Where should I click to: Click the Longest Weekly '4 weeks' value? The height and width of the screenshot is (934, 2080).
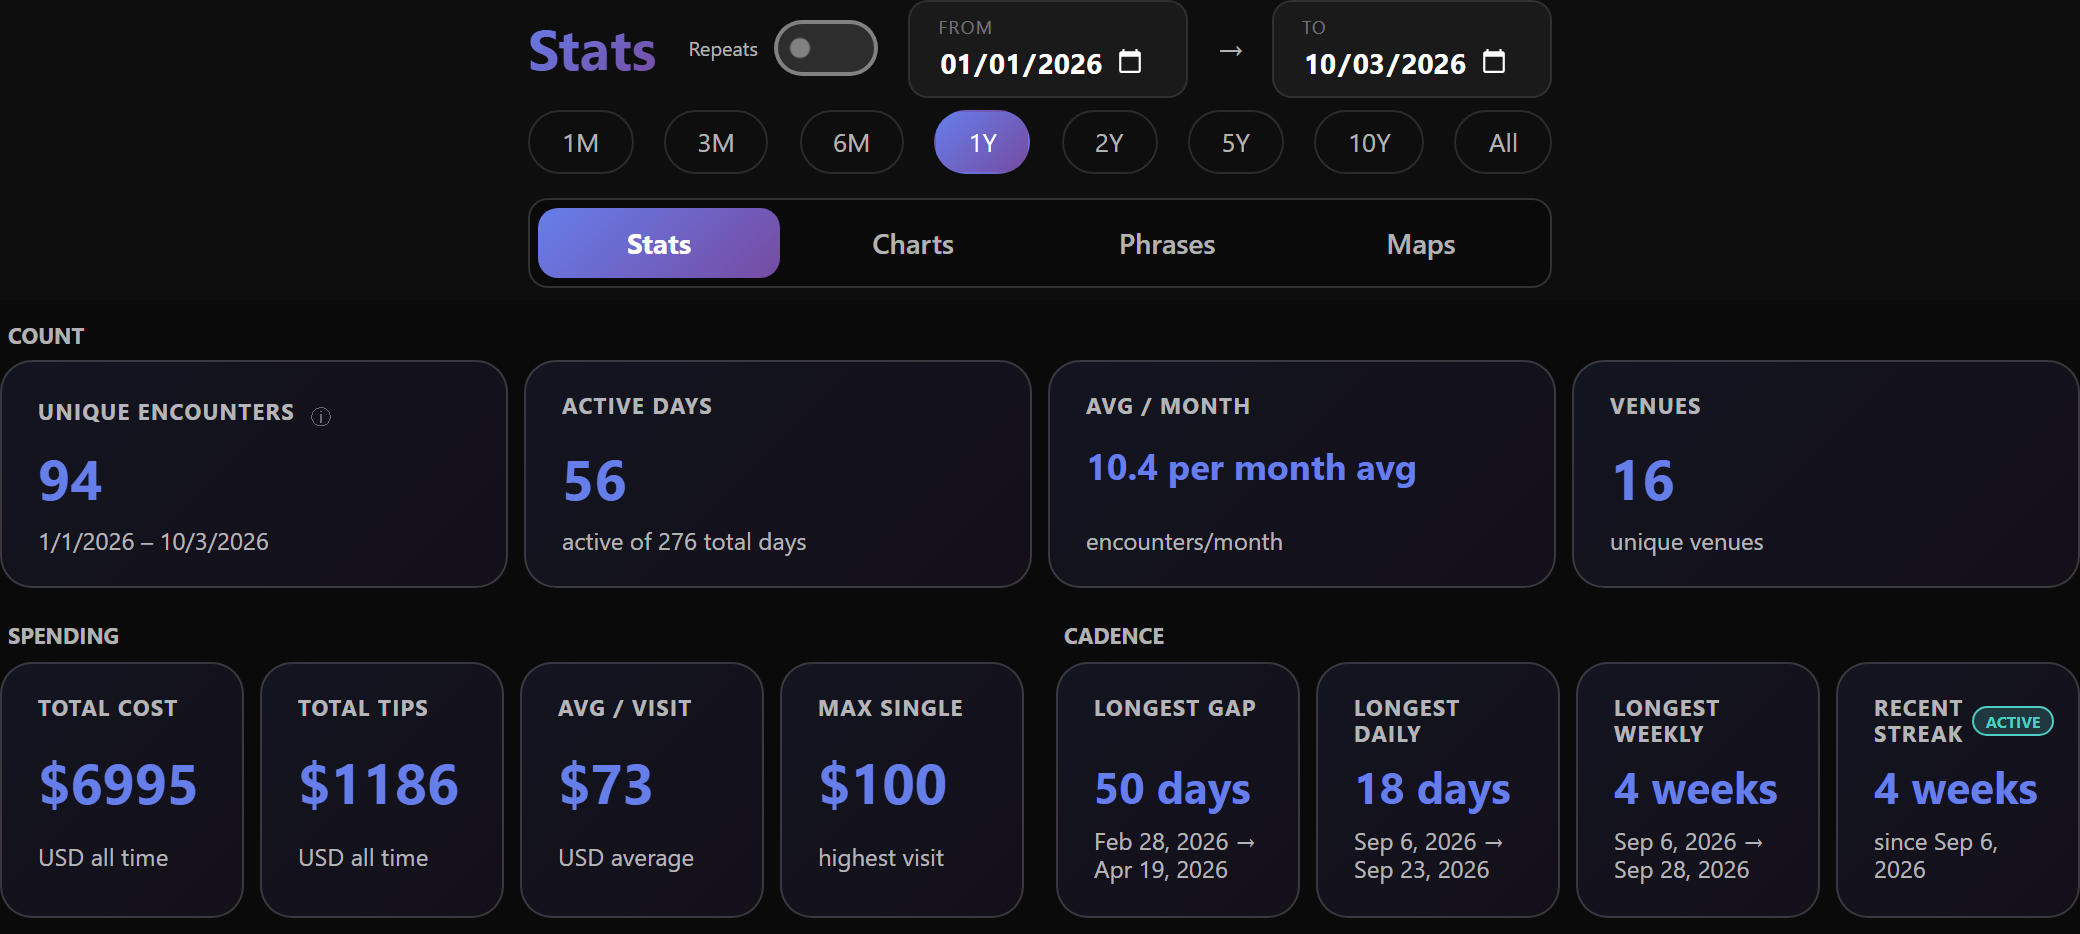coord(1696,789)
